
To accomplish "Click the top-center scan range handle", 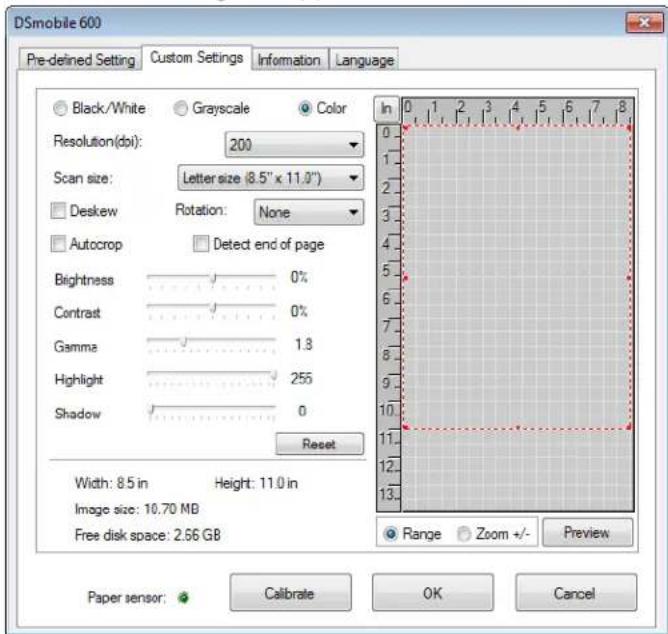I will (518, 127).
